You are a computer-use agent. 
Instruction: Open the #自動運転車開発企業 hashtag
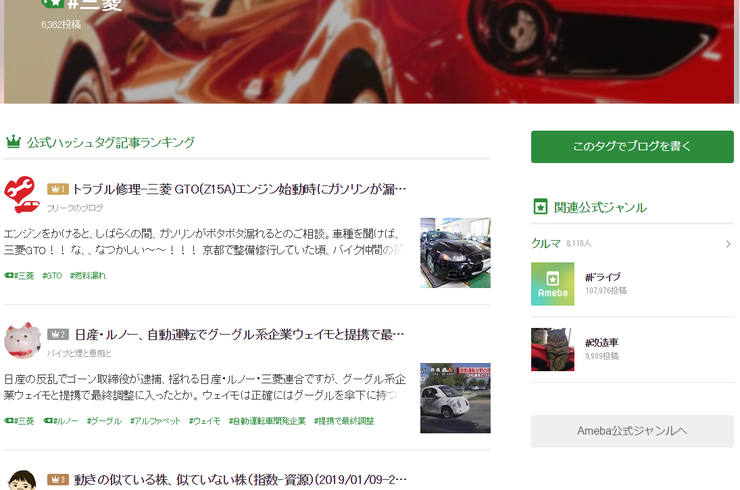coord(267,421)
